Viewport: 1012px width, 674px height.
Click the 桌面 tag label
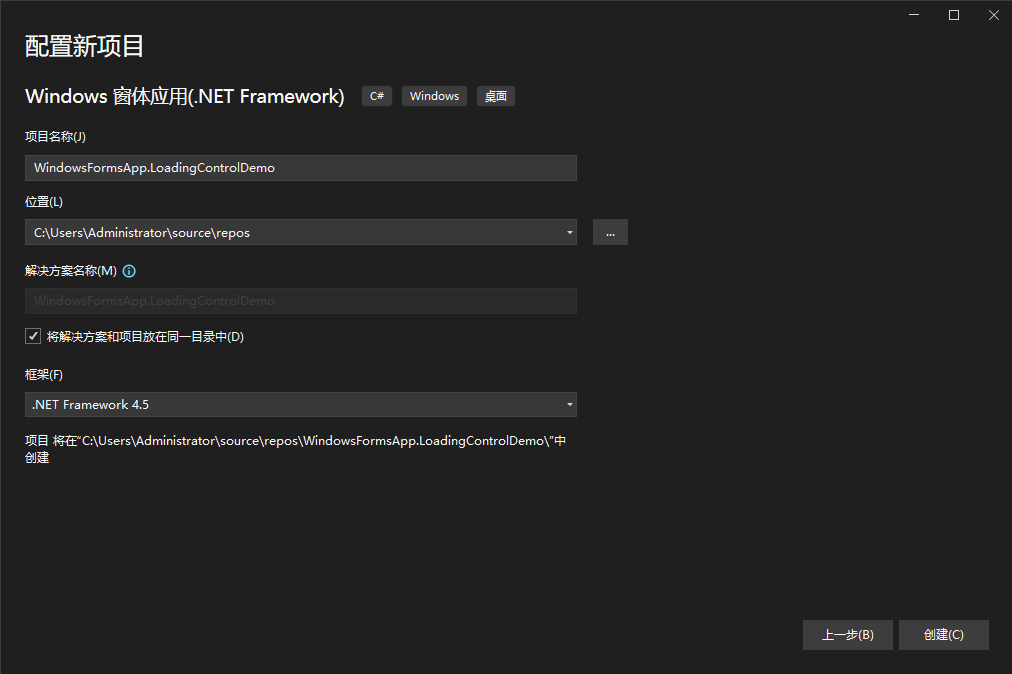[x=496, y=96]
